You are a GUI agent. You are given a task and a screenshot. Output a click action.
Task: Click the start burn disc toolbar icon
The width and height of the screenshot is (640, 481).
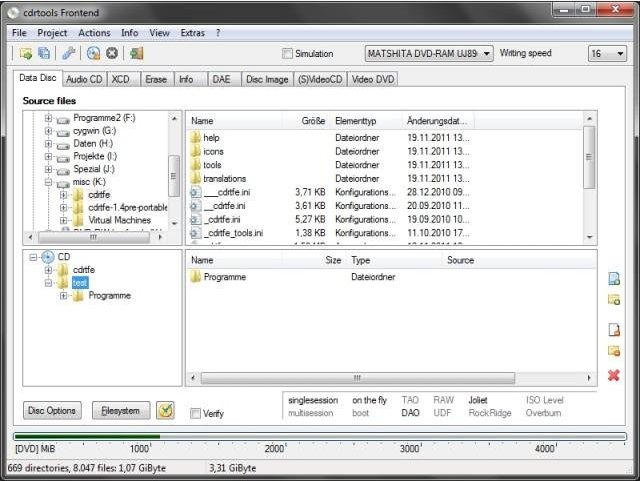coord(93,53)
